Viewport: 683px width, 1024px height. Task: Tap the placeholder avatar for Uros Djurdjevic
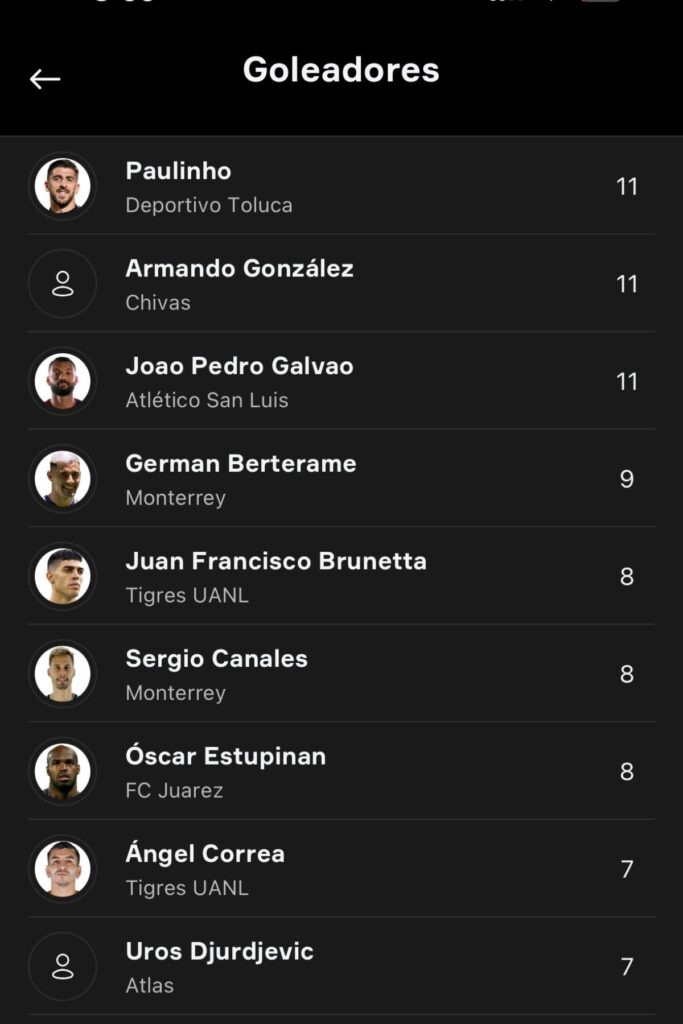pos(63,966)
